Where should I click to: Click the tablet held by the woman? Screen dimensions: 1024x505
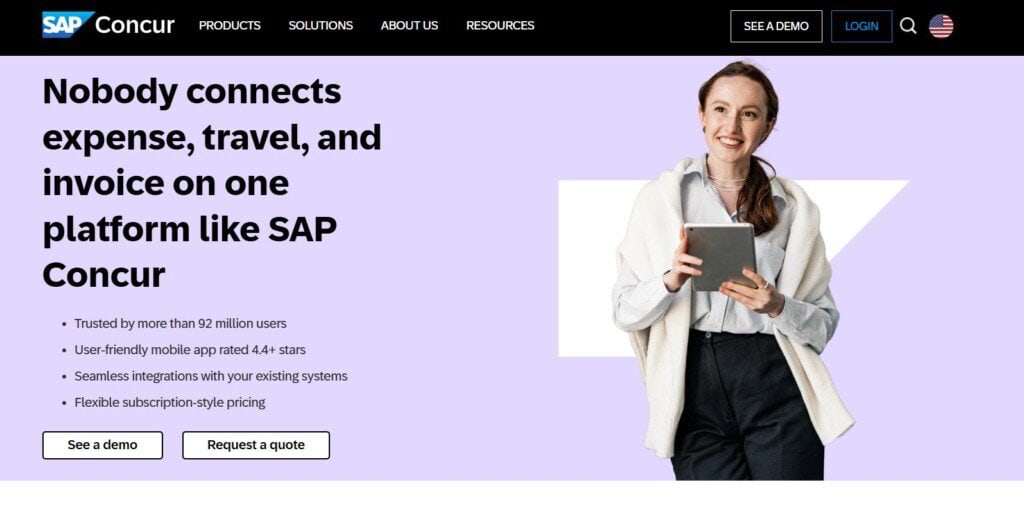719,254
